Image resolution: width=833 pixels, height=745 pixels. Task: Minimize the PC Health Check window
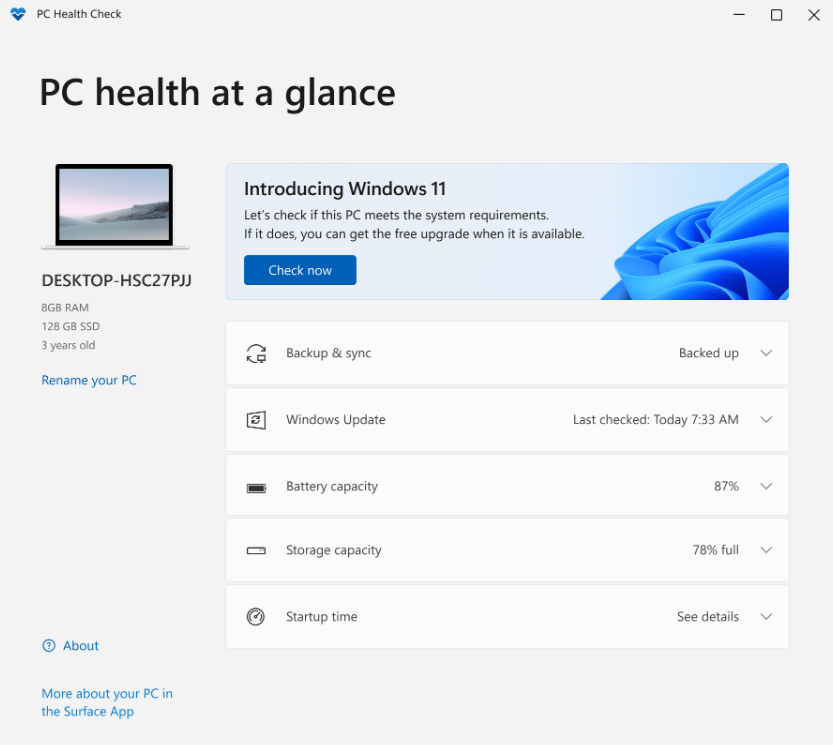pos(739,15)
